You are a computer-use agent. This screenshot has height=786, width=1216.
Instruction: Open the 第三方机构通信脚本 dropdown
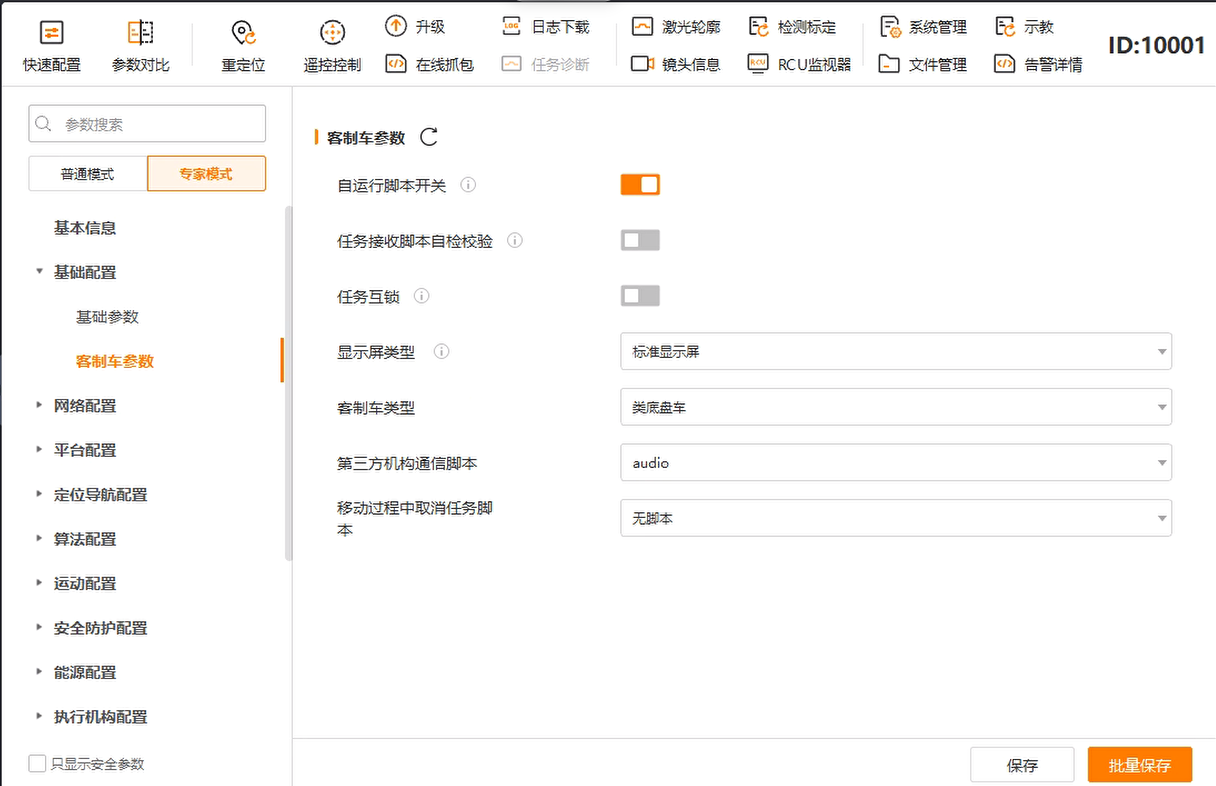896,463
